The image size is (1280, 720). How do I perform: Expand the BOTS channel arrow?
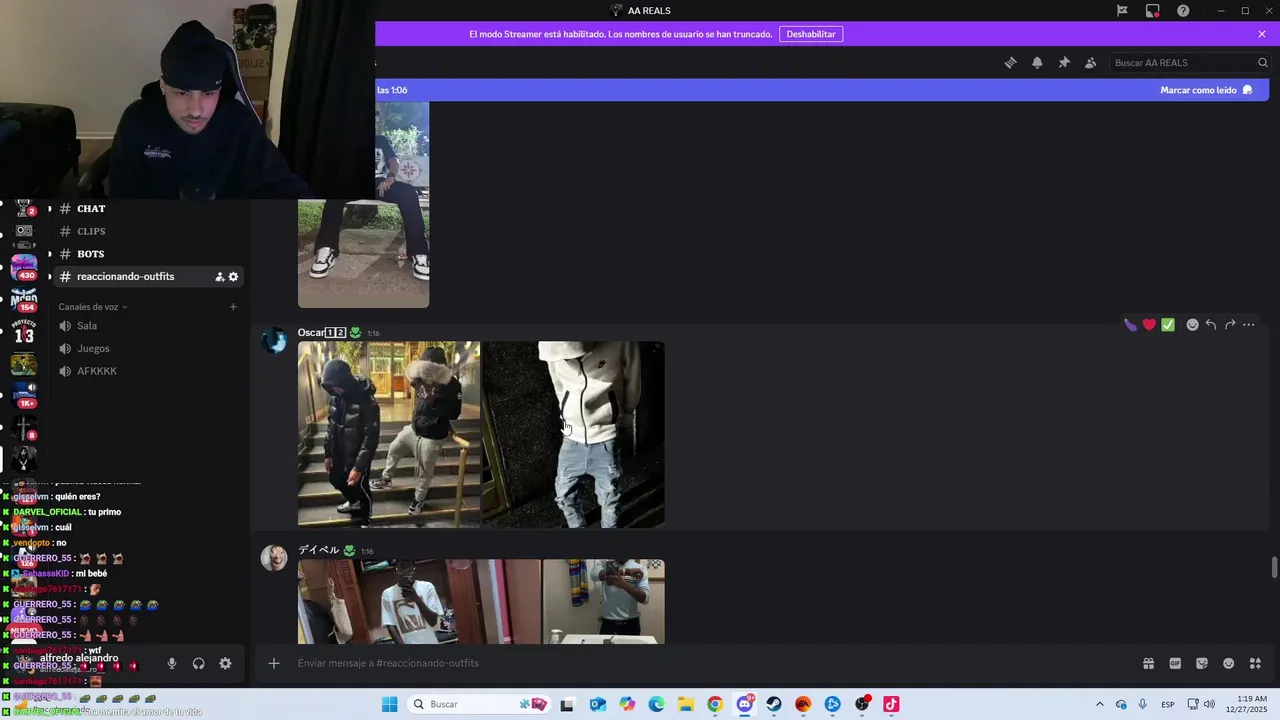tap(49, 254)
